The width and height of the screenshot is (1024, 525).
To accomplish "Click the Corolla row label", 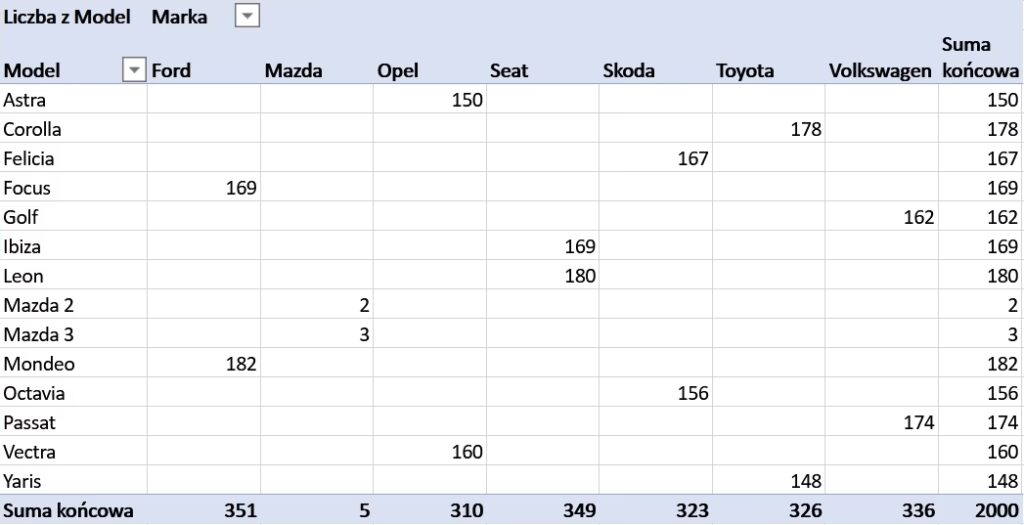I will click(x=33, y=129).
